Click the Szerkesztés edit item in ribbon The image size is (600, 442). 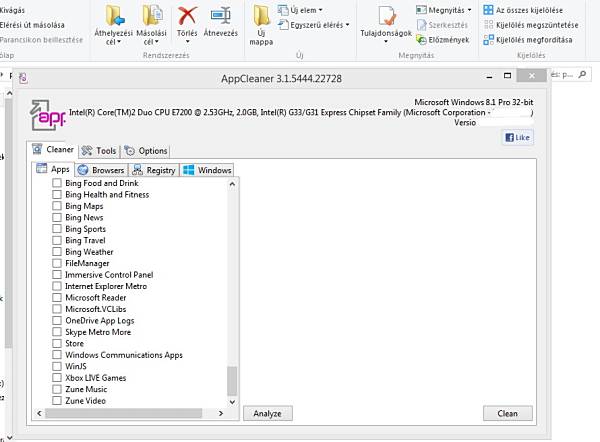[442, 25]
